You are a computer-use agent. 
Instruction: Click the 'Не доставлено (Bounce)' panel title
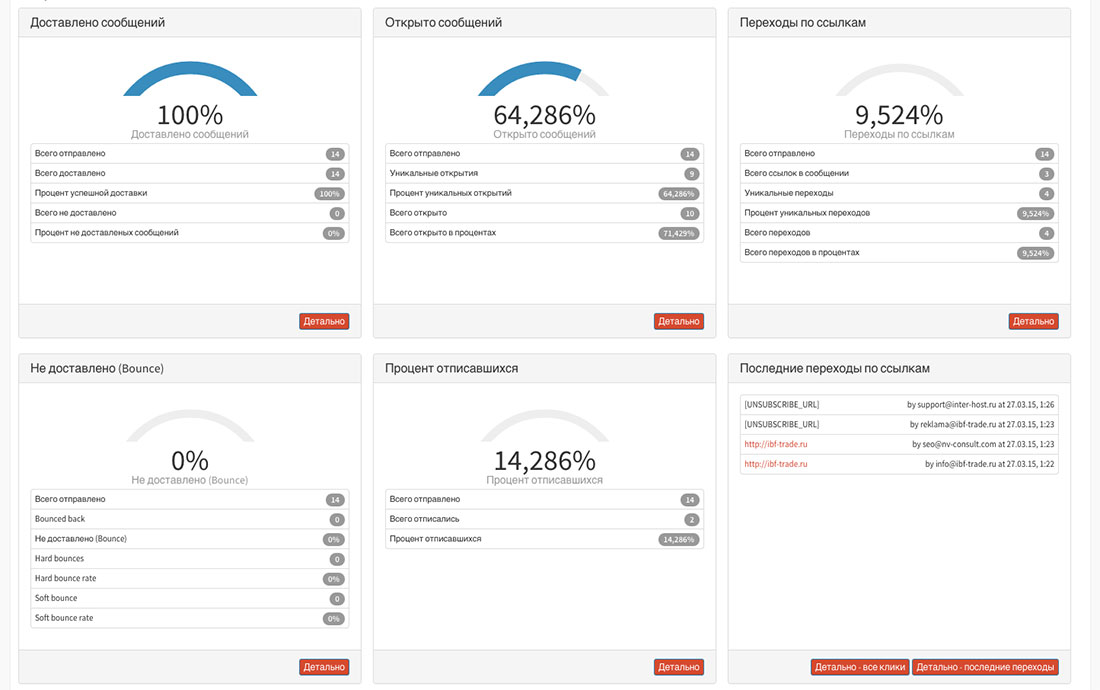pos(97,368)
